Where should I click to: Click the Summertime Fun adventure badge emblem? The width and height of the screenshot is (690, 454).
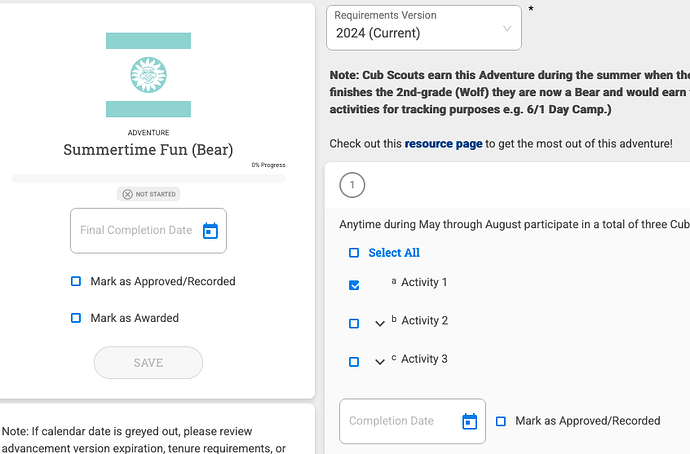click(148, 75)
